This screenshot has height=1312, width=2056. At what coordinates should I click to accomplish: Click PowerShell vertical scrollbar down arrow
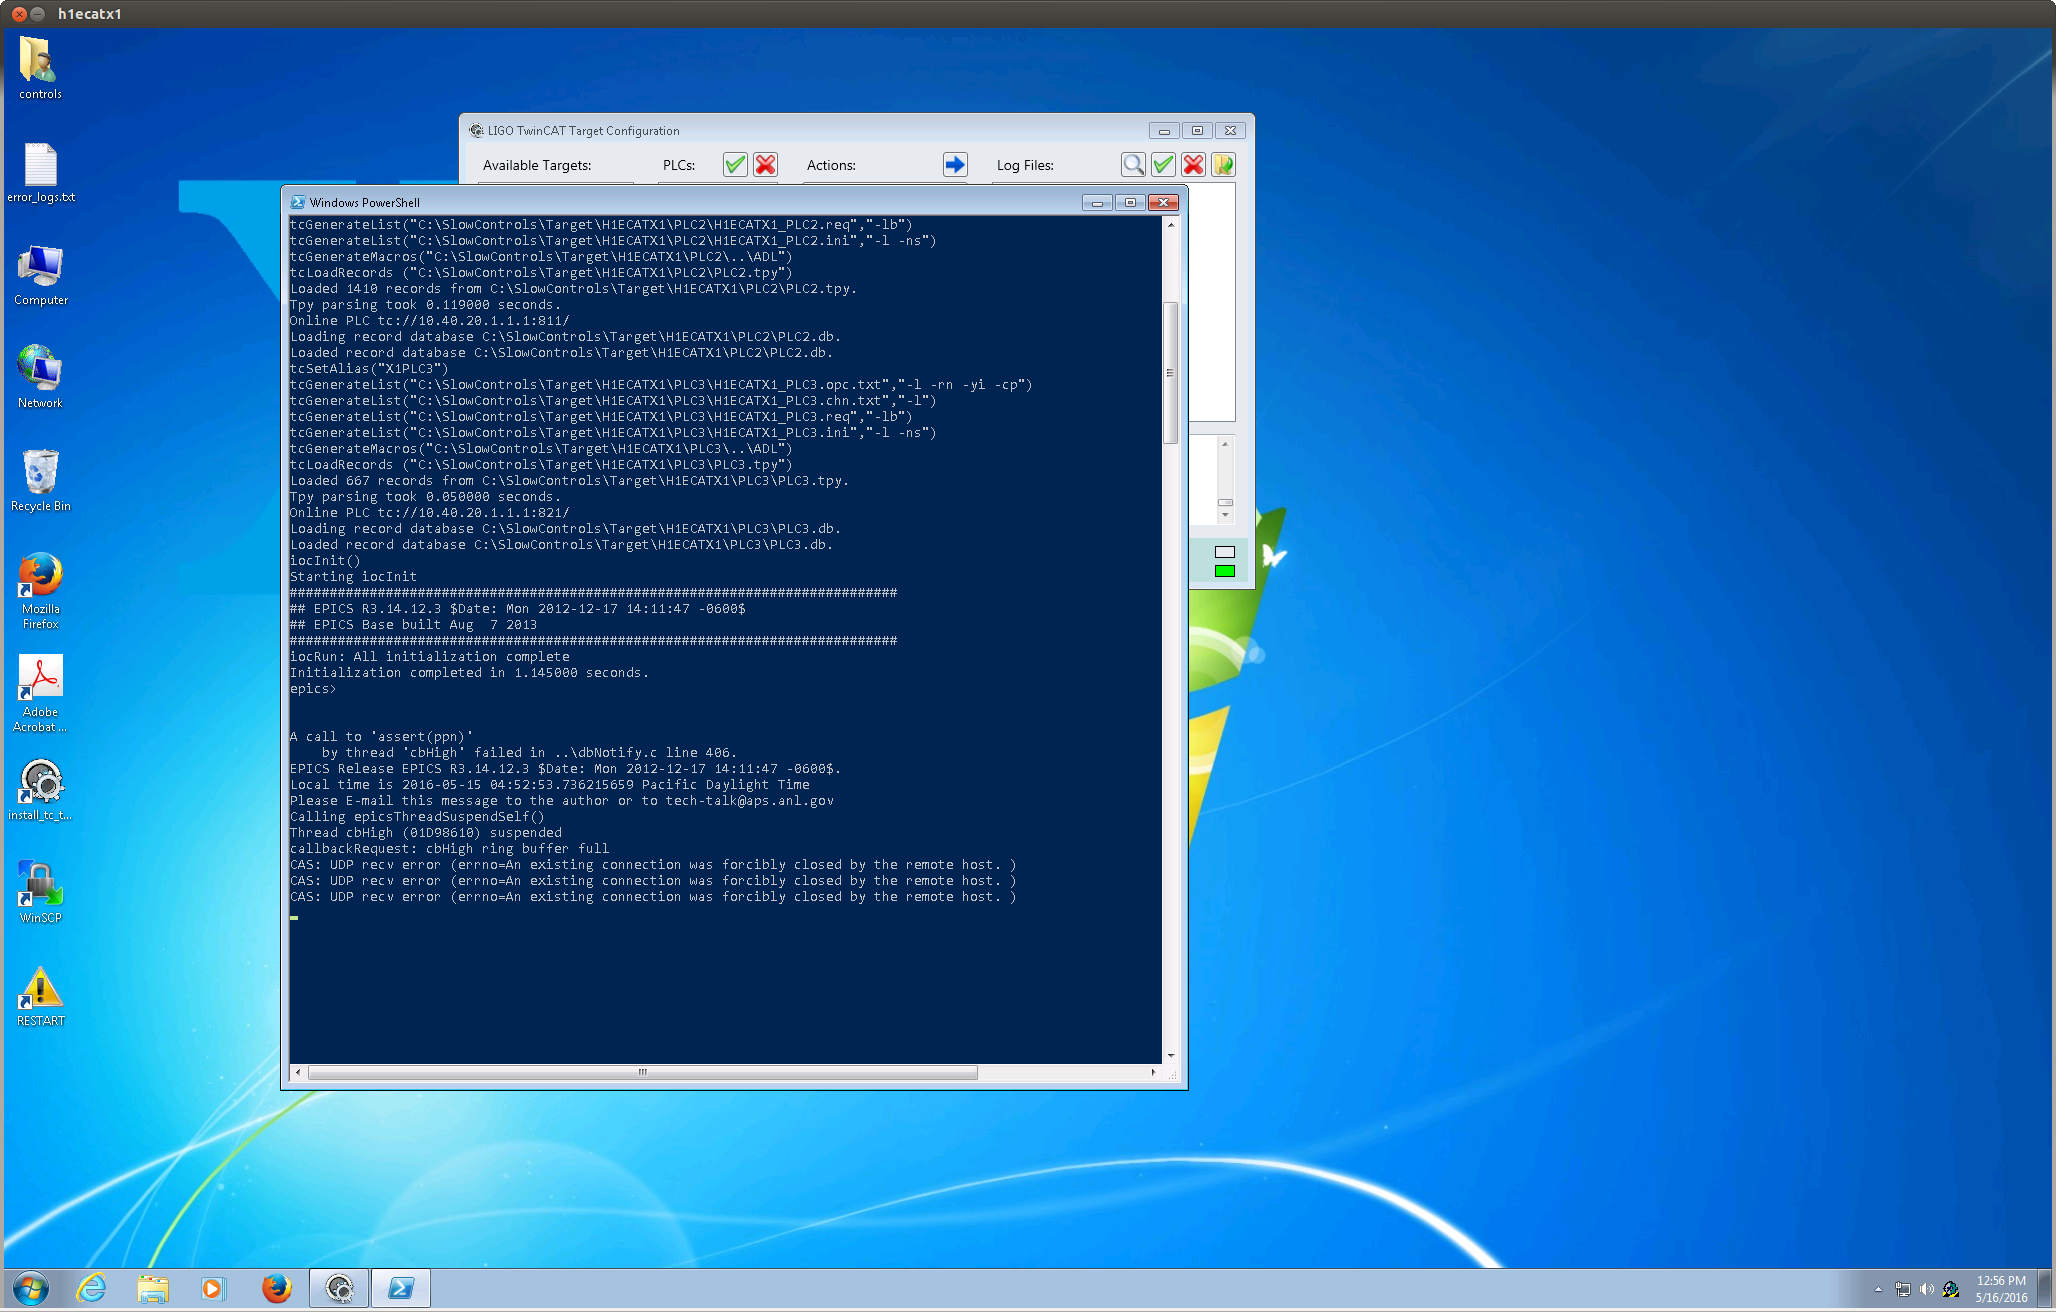[1170, 1055]
